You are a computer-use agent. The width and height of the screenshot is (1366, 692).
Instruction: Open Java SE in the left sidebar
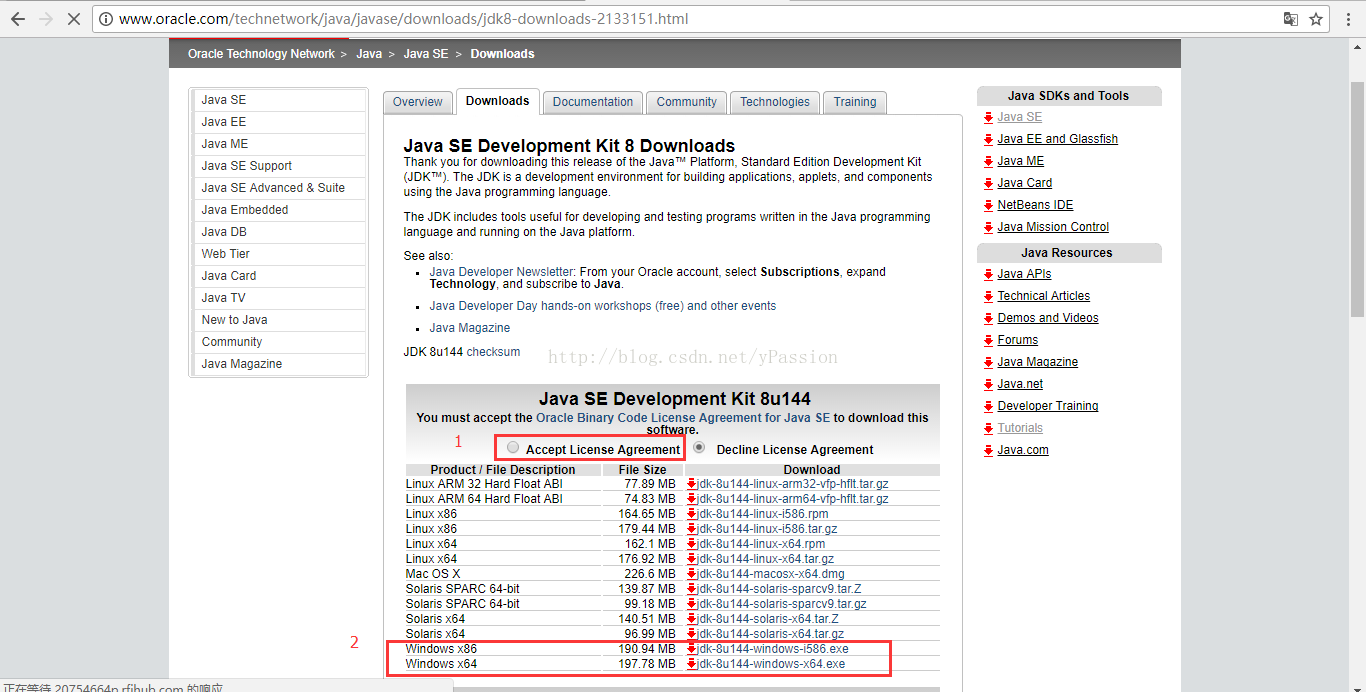click(x=279, y=100)
